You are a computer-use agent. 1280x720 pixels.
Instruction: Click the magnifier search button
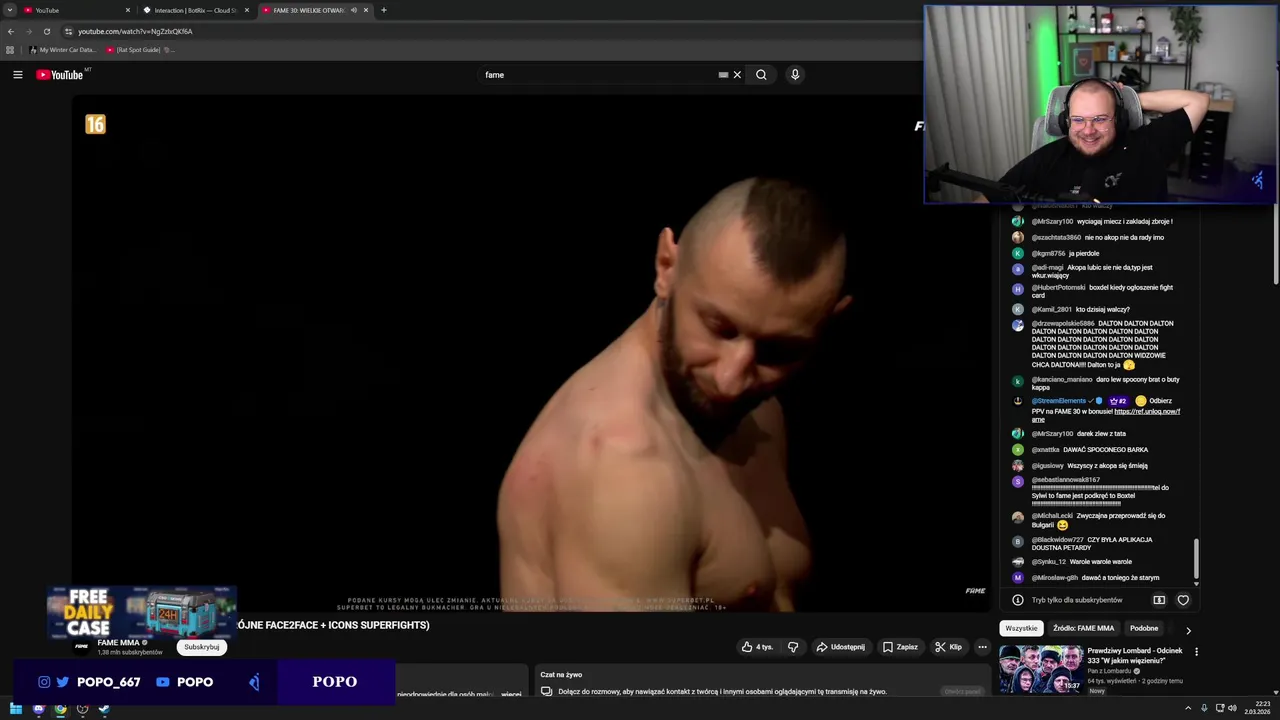761,75
